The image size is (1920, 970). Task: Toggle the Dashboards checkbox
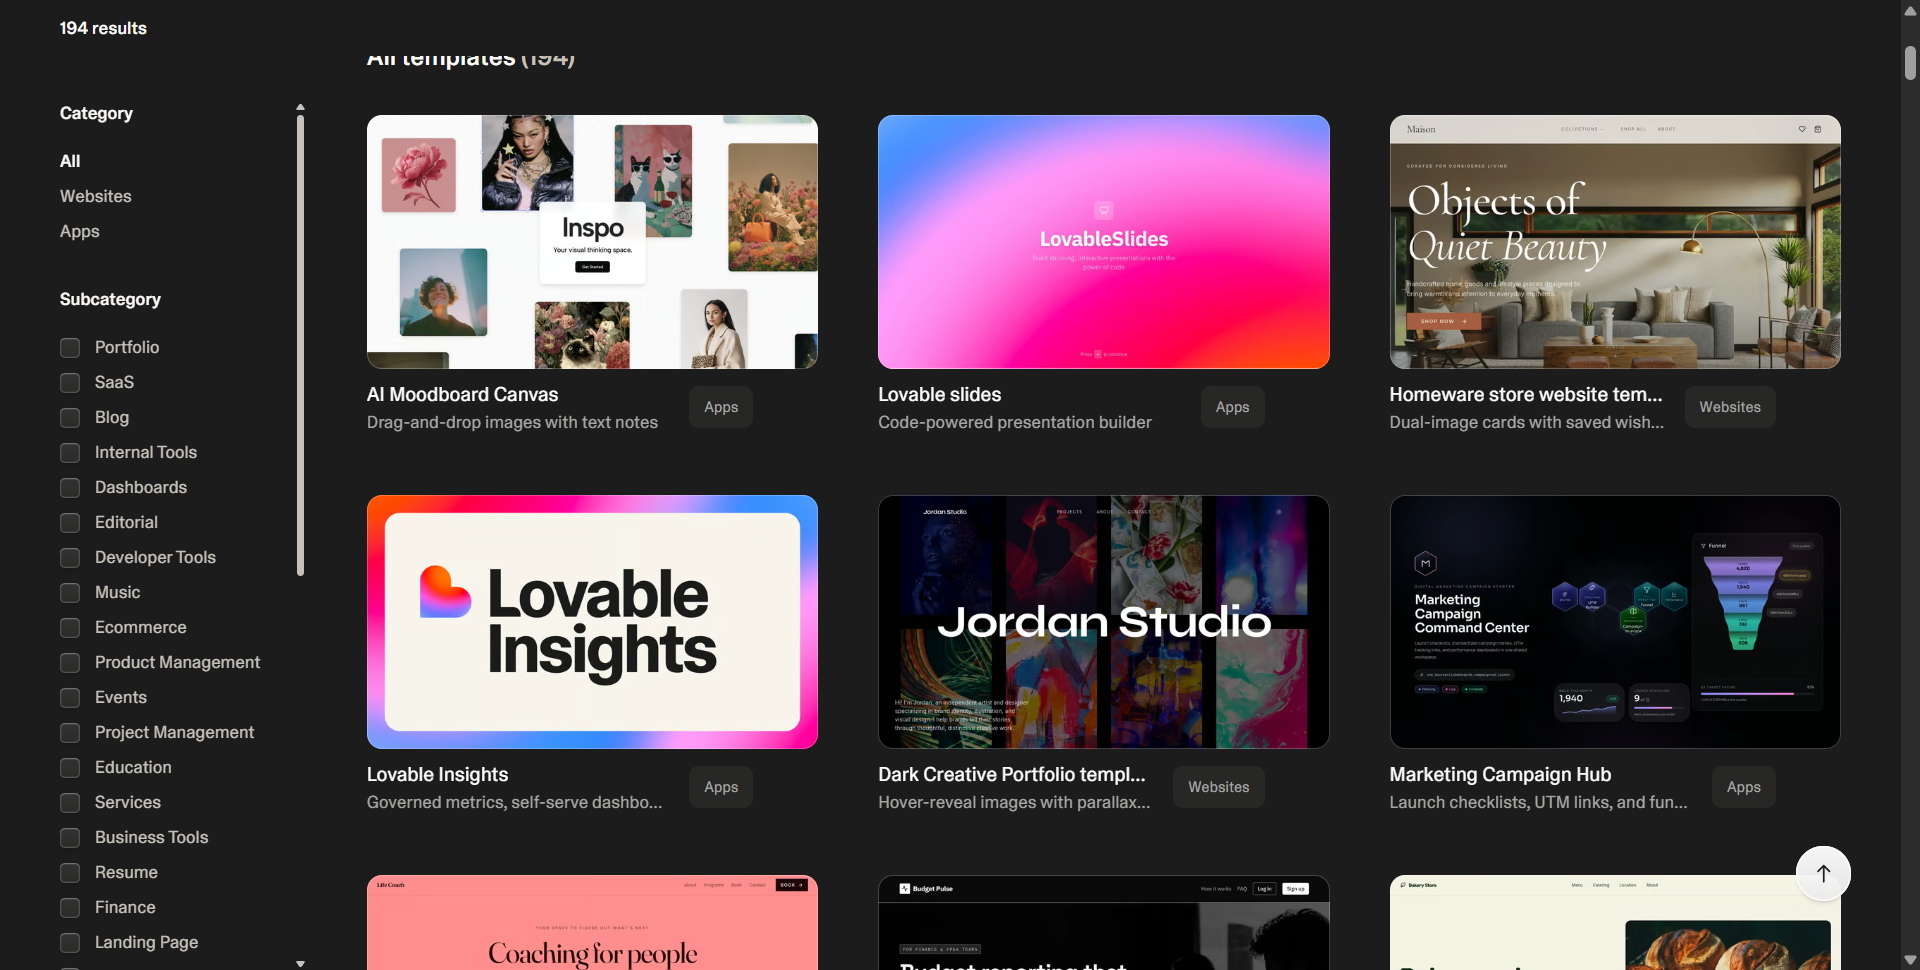[70, 488]
